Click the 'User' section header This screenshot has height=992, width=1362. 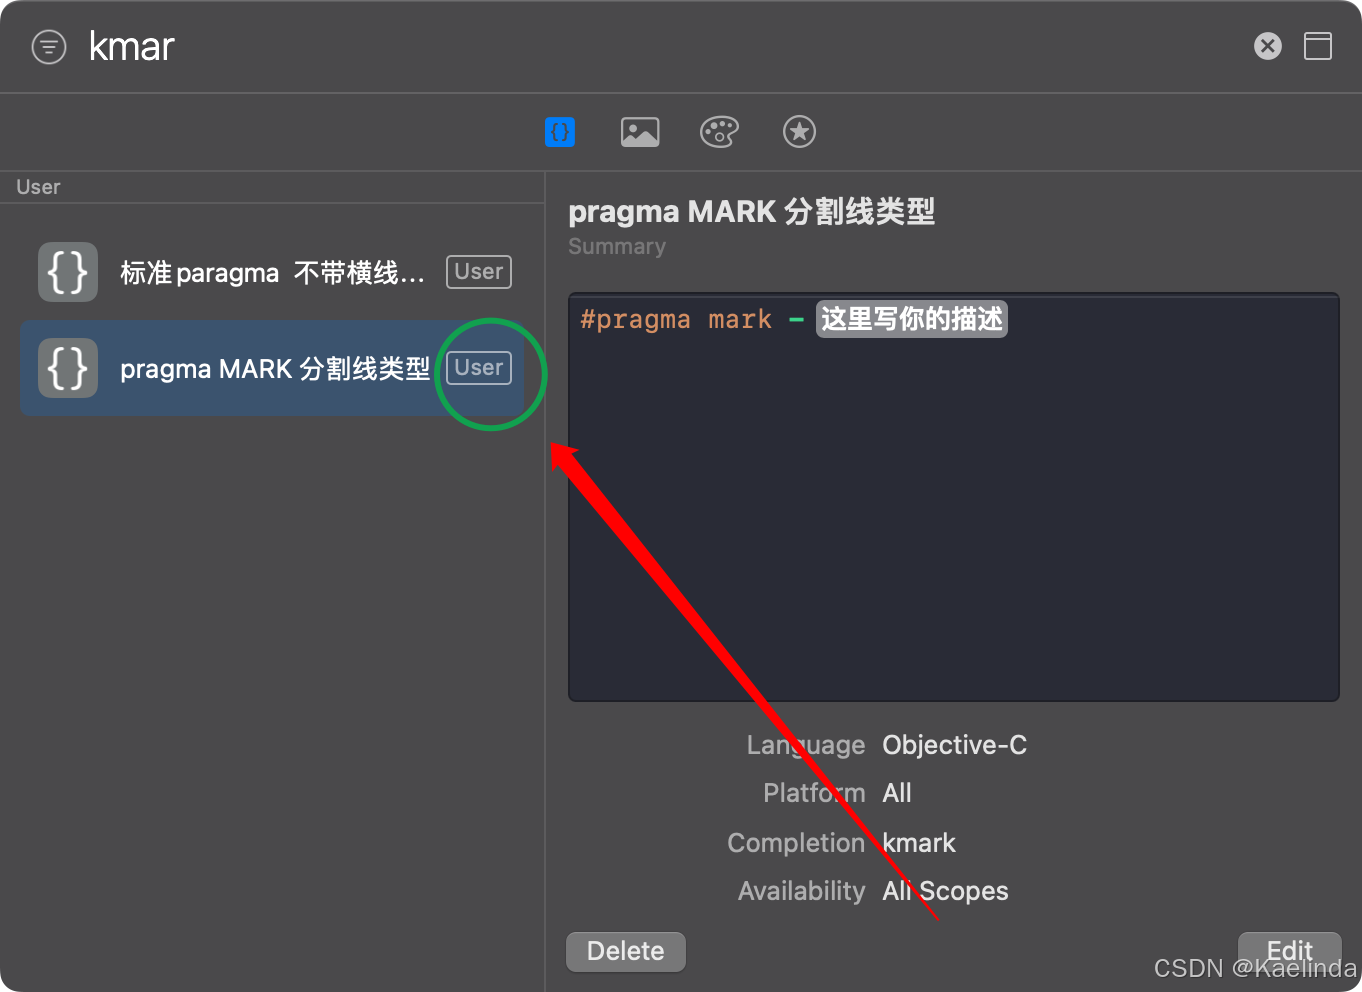click(38, 187)
